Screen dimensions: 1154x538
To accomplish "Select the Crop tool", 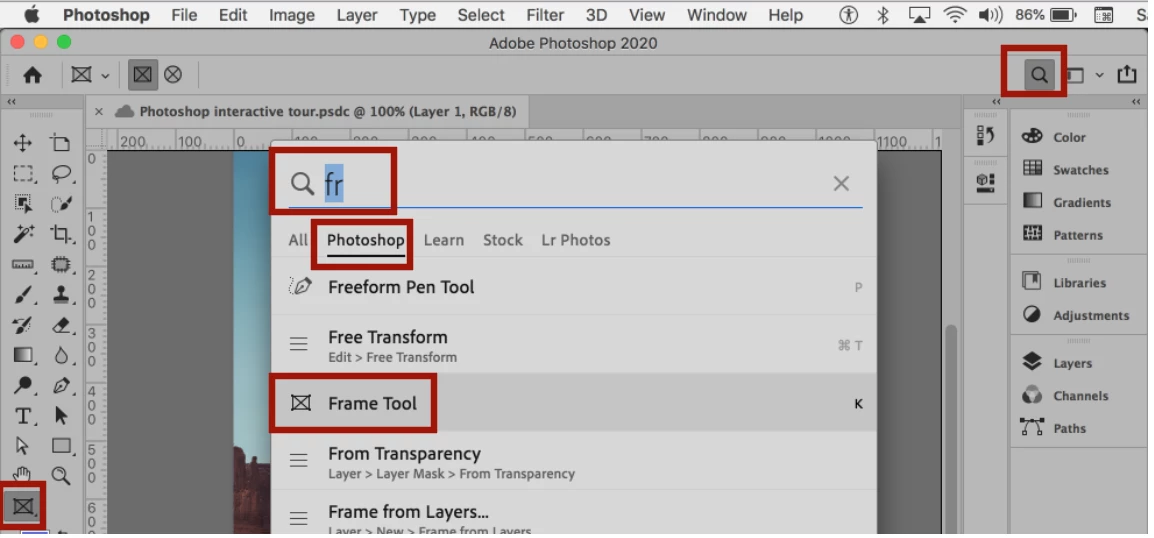I will pos(60,234).
